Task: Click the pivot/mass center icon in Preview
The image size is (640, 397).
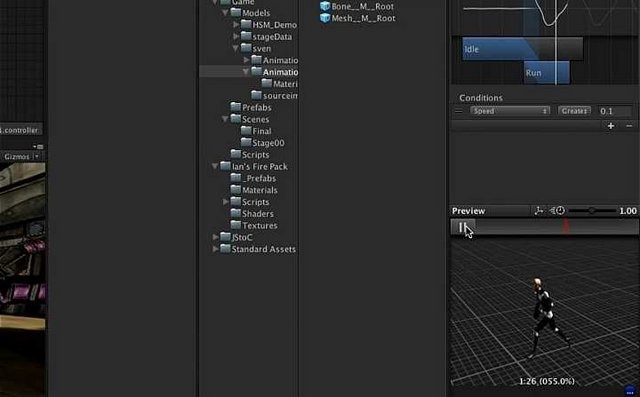Action: click(539, 211)
